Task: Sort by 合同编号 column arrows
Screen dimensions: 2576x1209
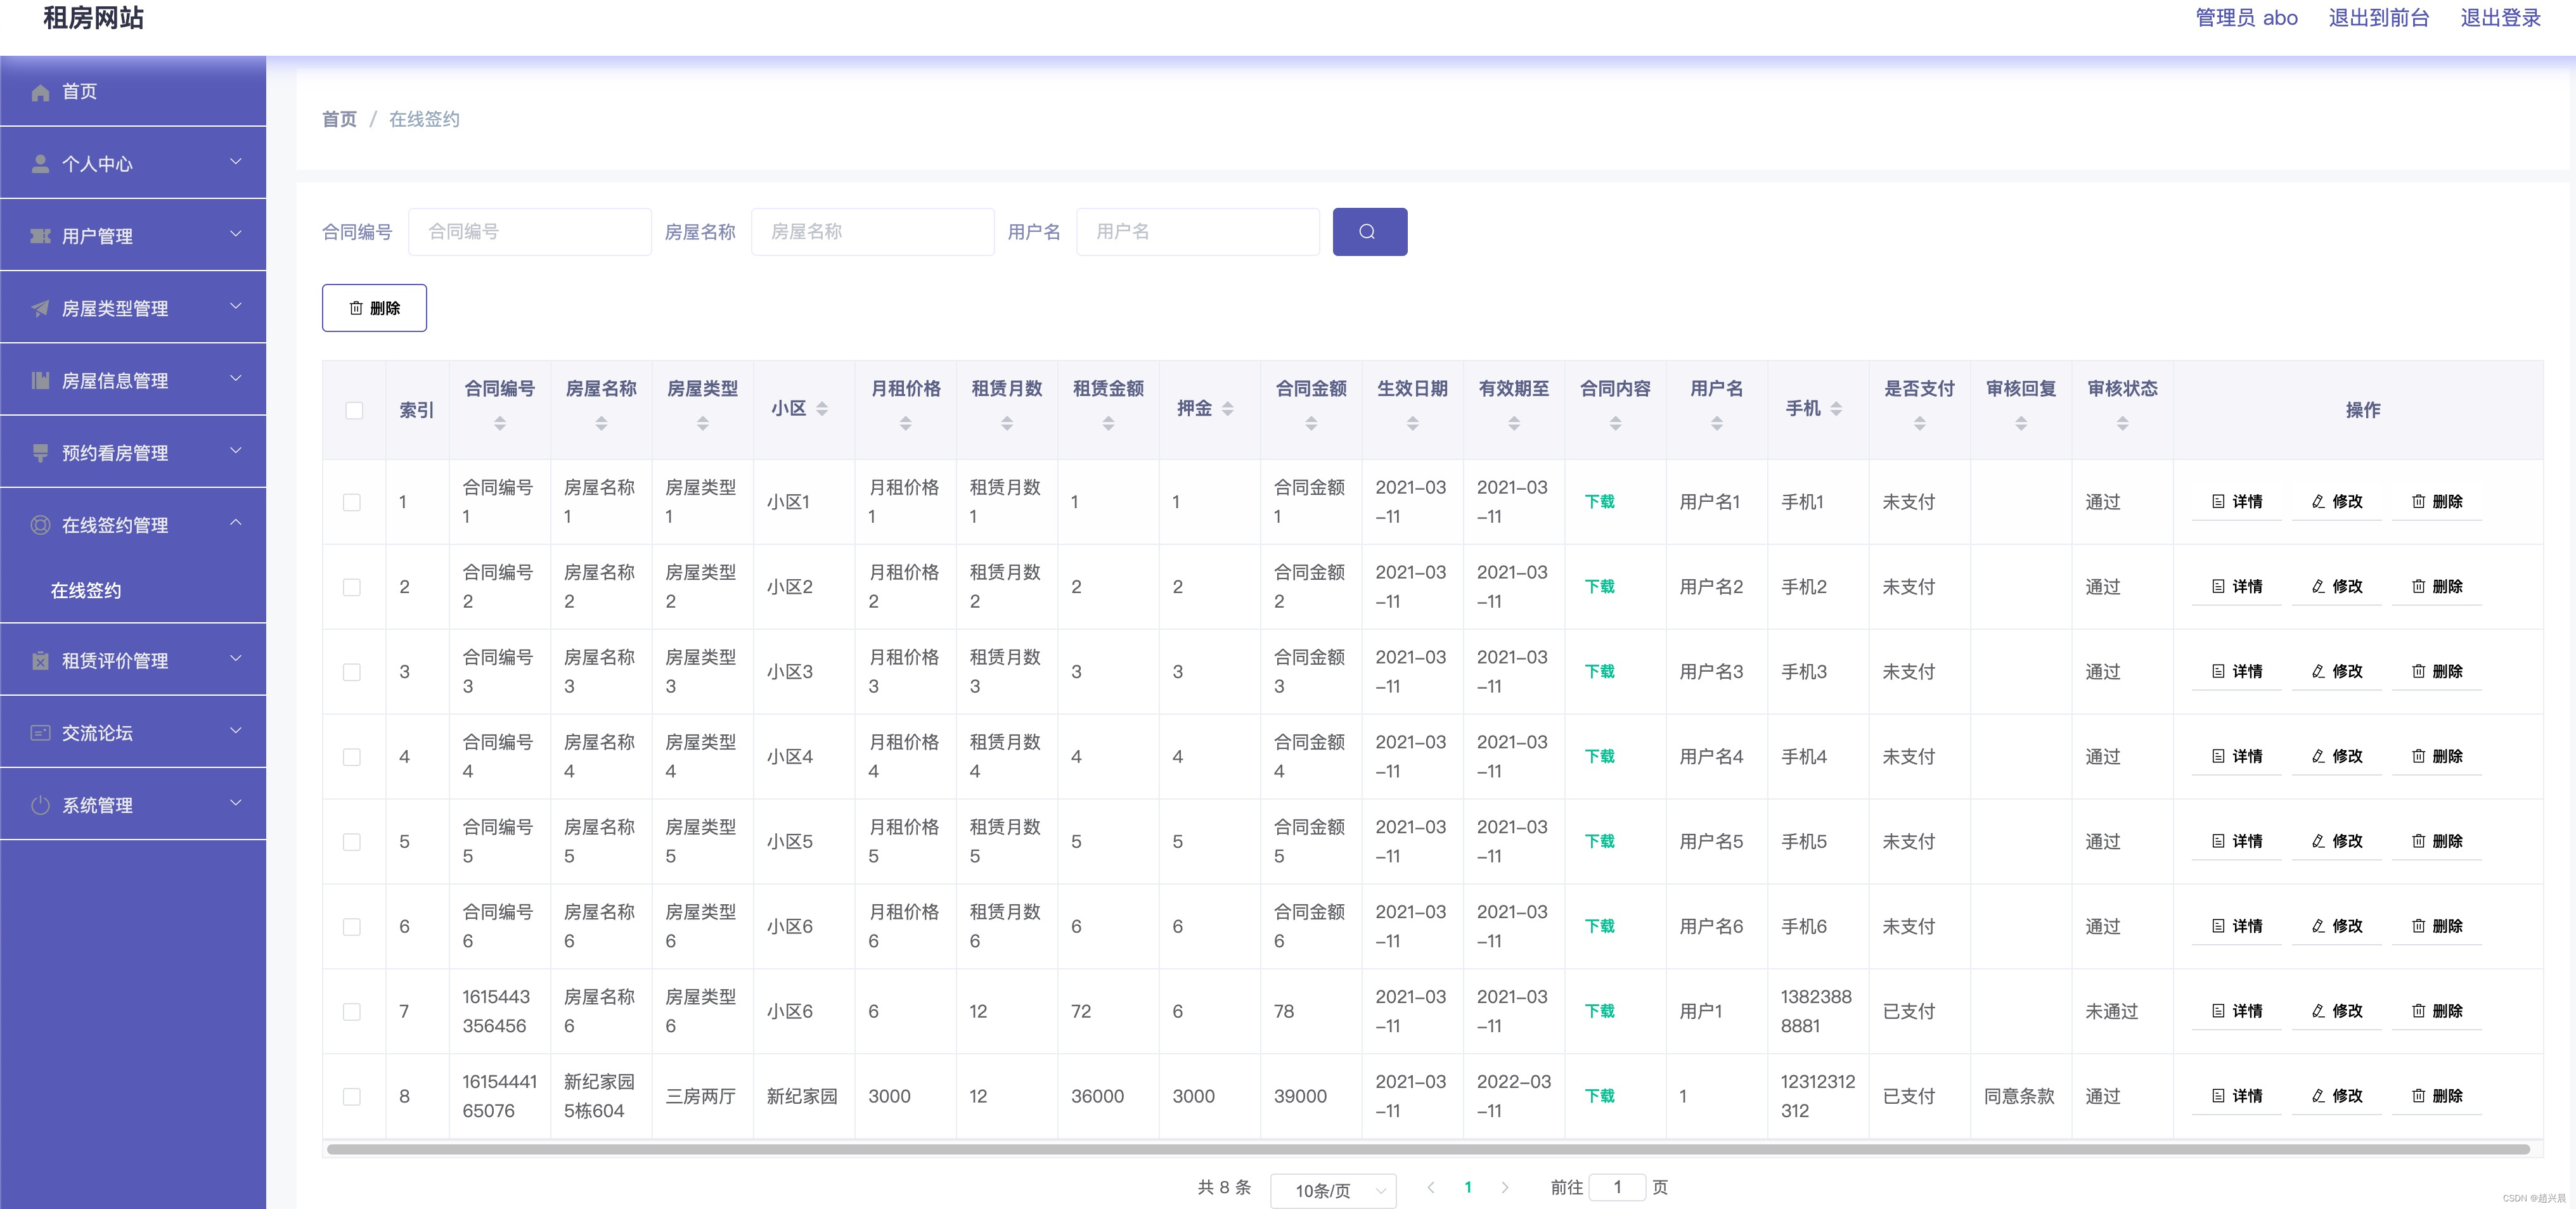Action: [x=500, y=424]
